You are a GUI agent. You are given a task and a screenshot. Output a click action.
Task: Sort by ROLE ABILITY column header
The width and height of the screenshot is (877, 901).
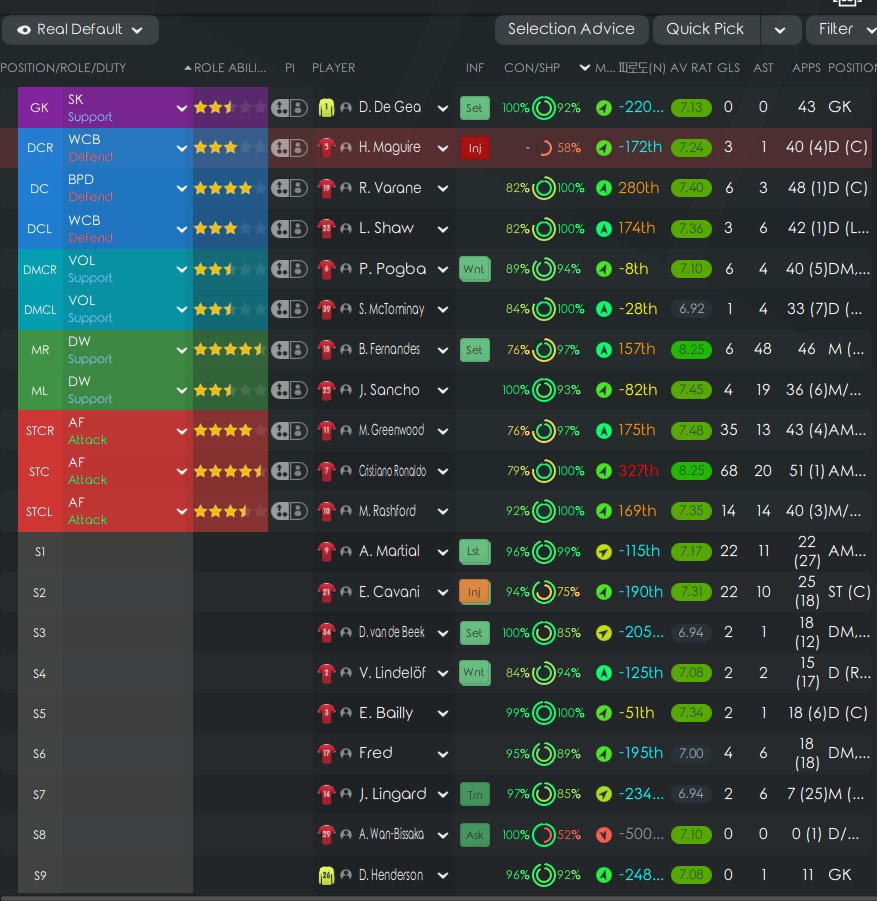(230, 68)
